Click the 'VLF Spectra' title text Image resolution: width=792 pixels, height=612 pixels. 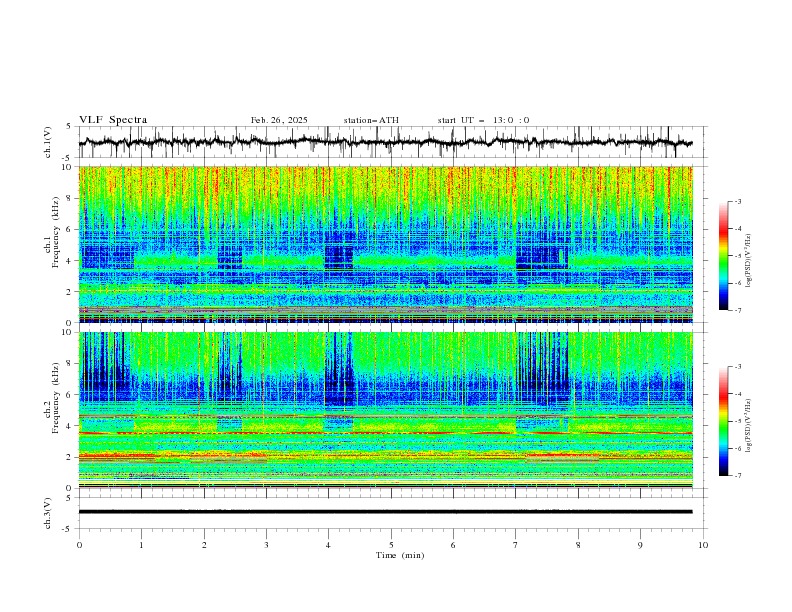(113, 120)
